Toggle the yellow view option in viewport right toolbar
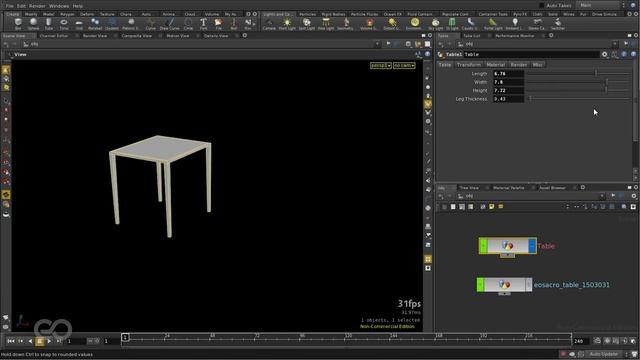 click(x=428, y=104)
